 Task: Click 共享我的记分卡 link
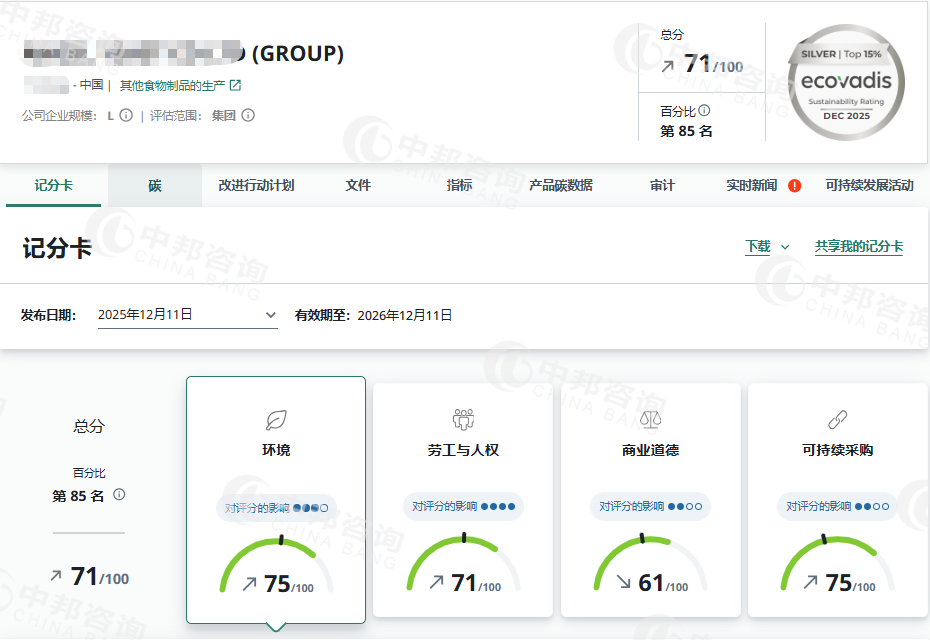858,246
